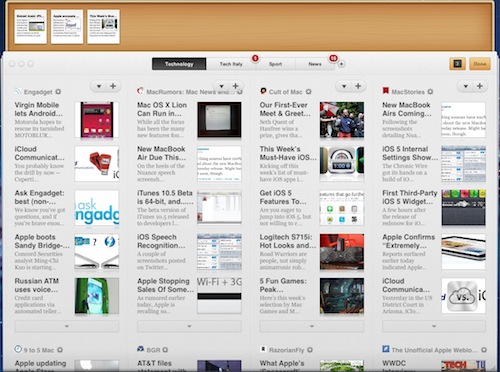Open '5 Fun Games: Peak...' headline

(283, 285)
